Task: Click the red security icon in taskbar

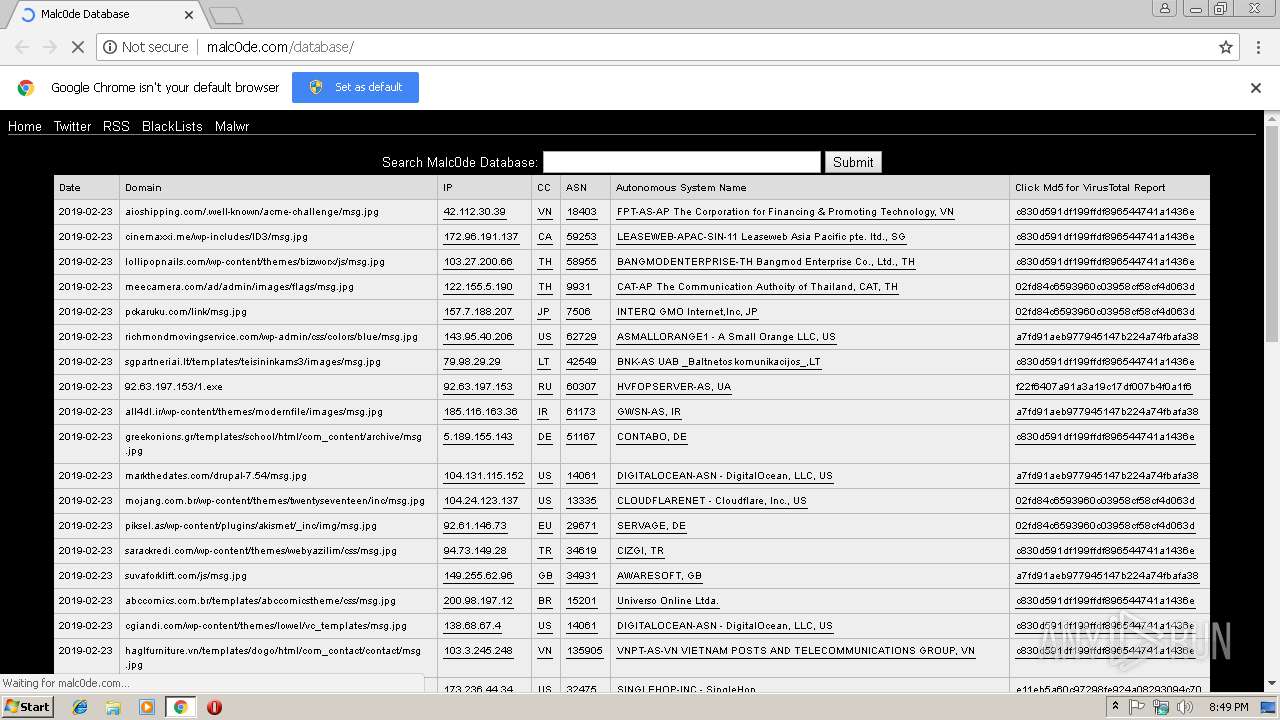Action: pos(214,706)
